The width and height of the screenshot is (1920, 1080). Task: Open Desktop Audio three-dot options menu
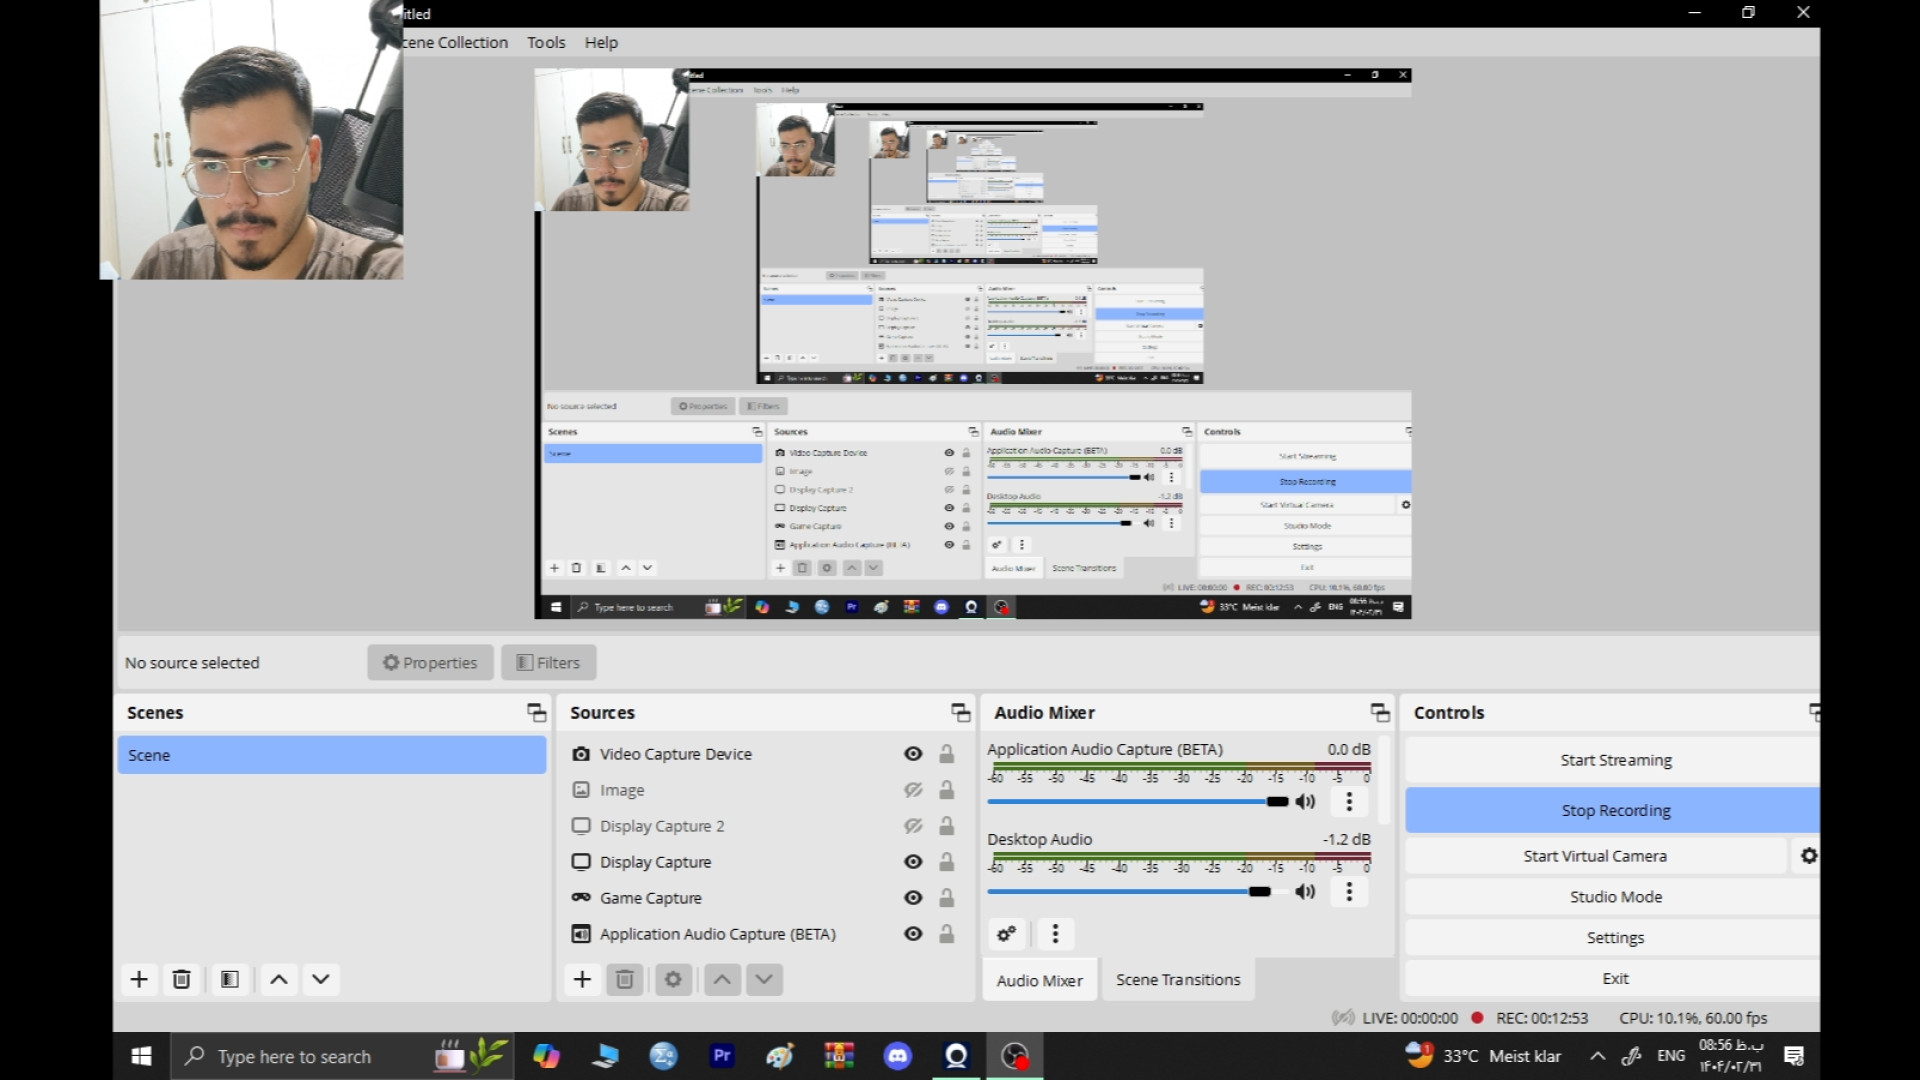pyautogui.click(x=1349, y=891)
